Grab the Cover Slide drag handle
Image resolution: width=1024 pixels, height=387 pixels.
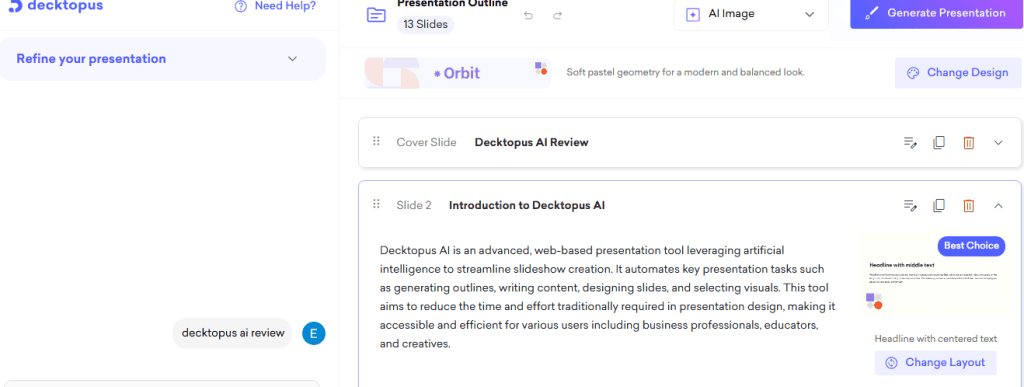376,141
